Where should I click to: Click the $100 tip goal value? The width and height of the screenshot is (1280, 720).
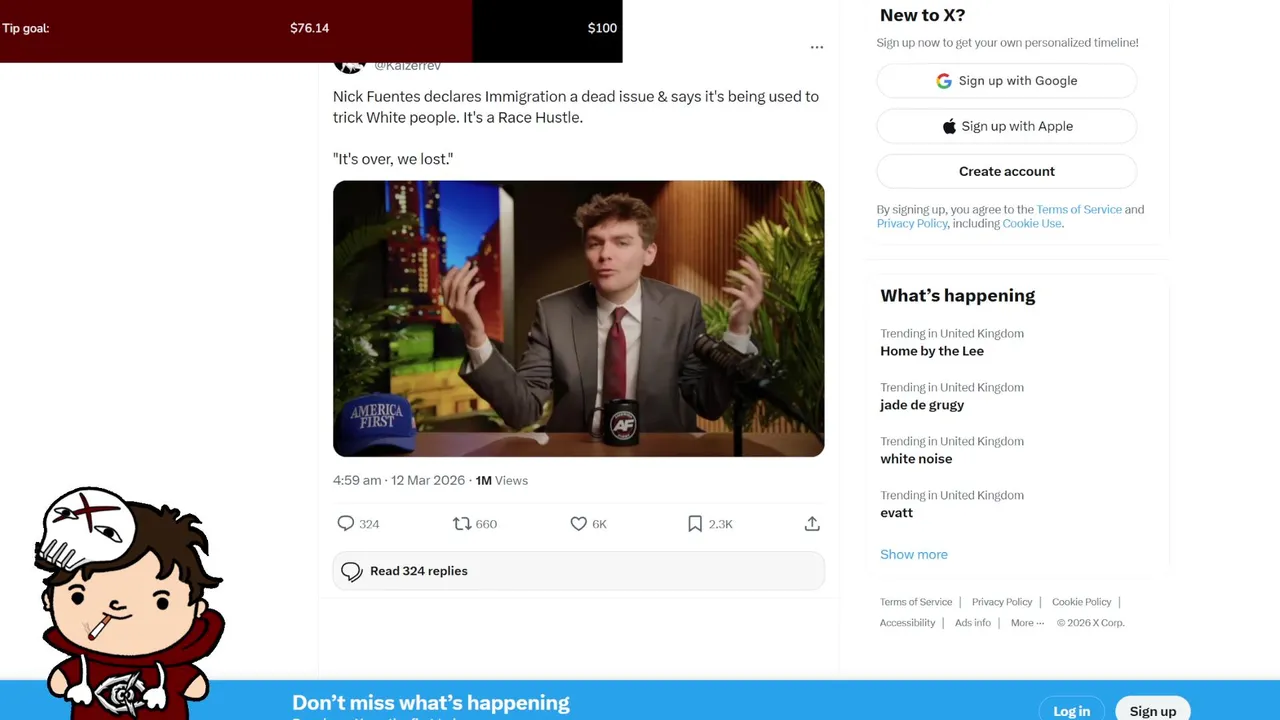(602, 28)
